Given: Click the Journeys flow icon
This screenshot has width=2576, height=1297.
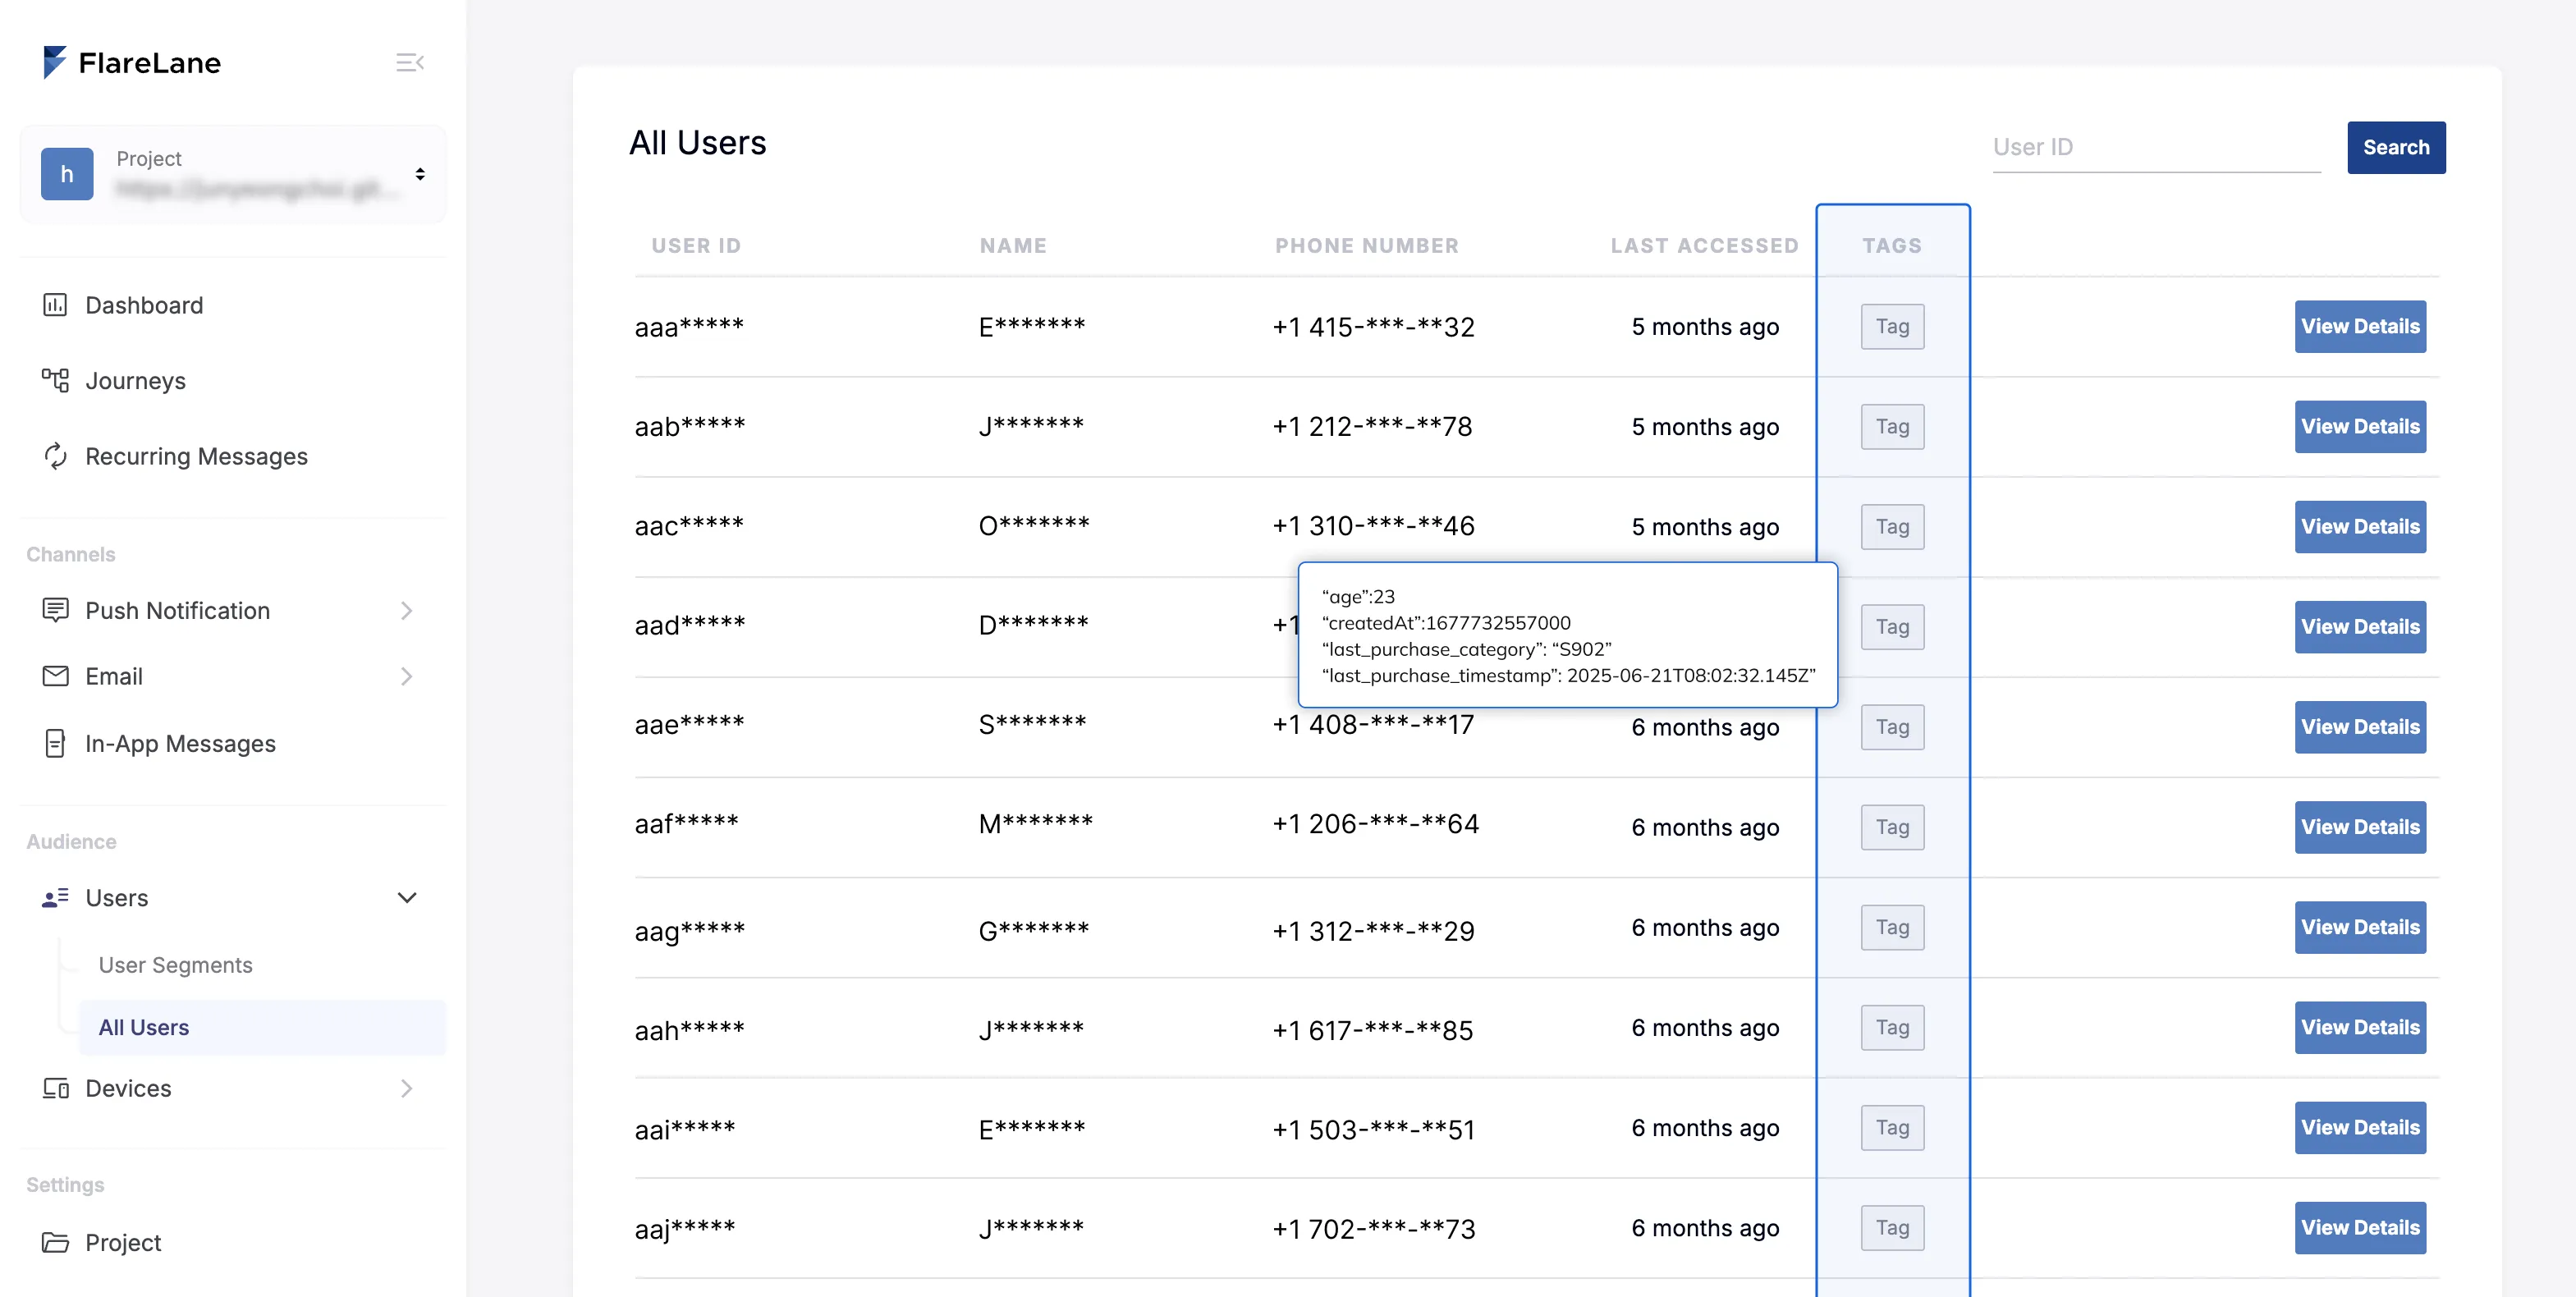Looking at the screenshot, I should (55, 380).
